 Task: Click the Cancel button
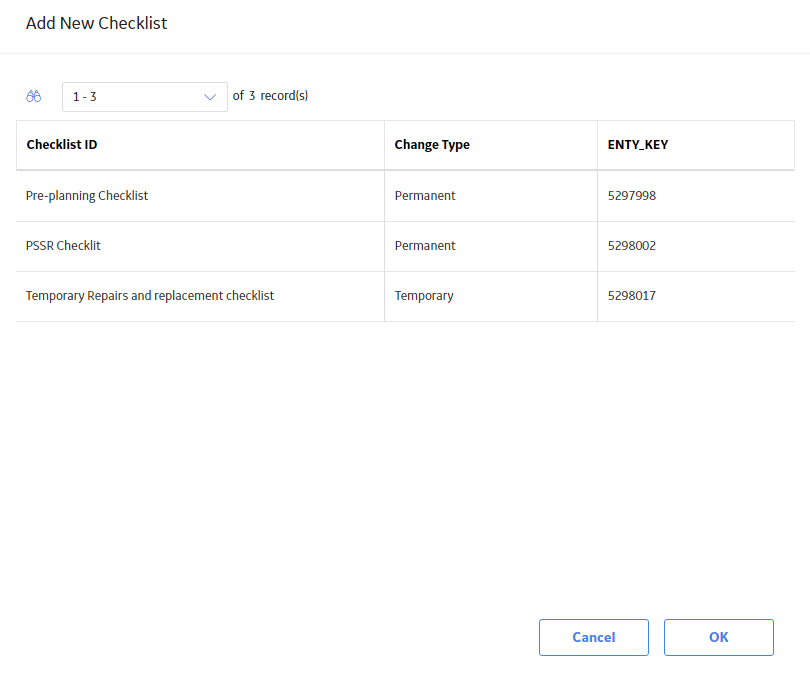594,637
